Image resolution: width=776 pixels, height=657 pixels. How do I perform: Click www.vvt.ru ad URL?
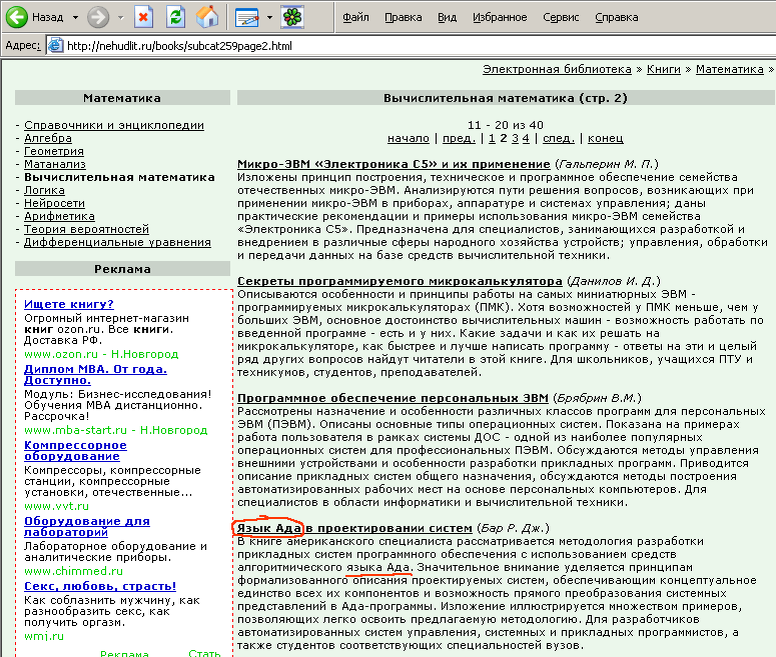(x=56, y=506)
